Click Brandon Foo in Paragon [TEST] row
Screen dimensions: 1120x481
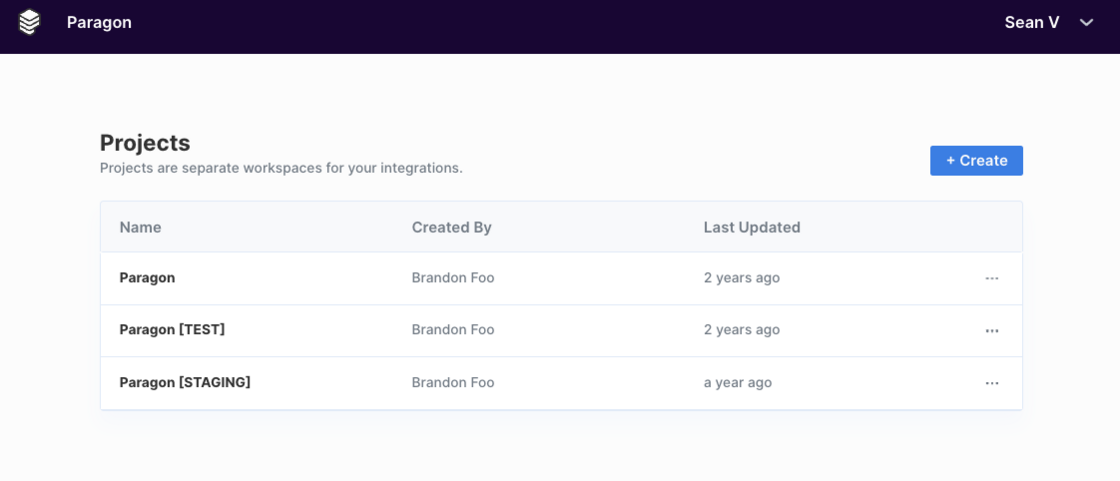point(453,330)
